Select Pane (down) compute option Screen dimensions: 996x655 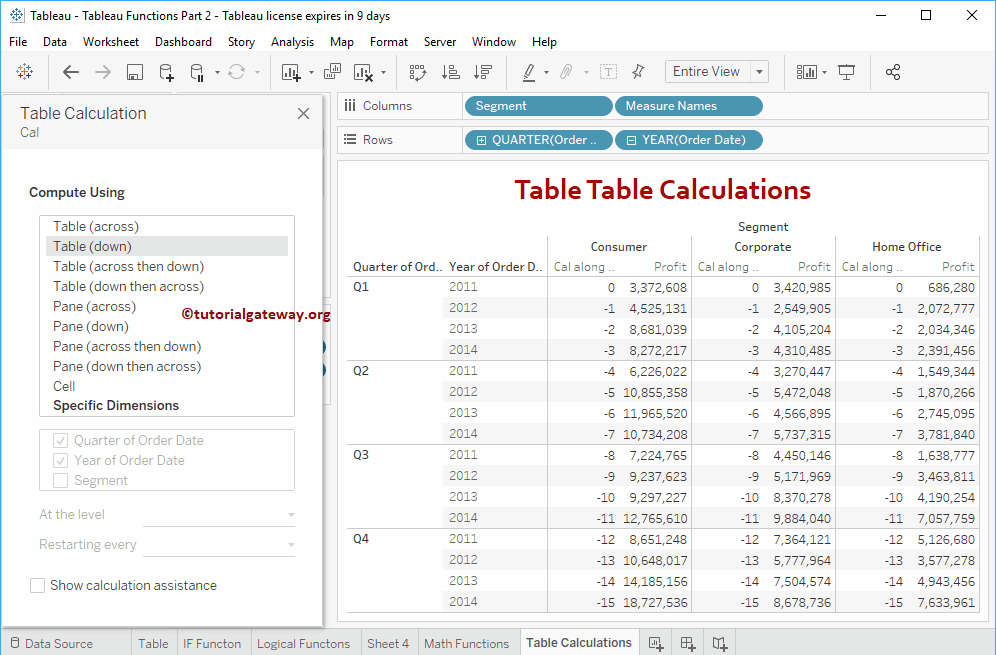[91, 326]
